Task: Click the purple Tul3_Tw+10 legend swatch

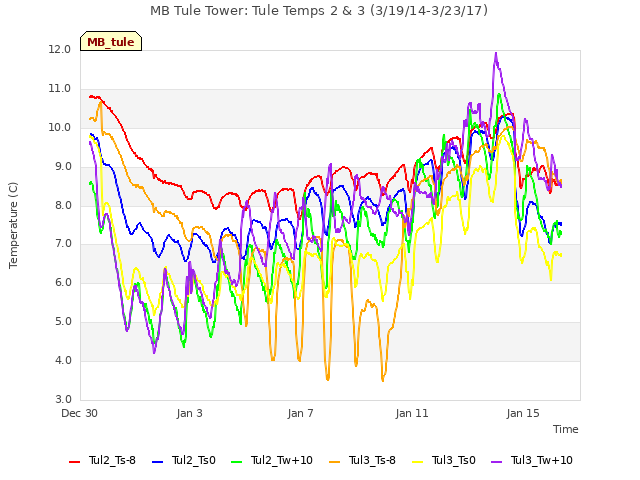Action: (496, 461)
